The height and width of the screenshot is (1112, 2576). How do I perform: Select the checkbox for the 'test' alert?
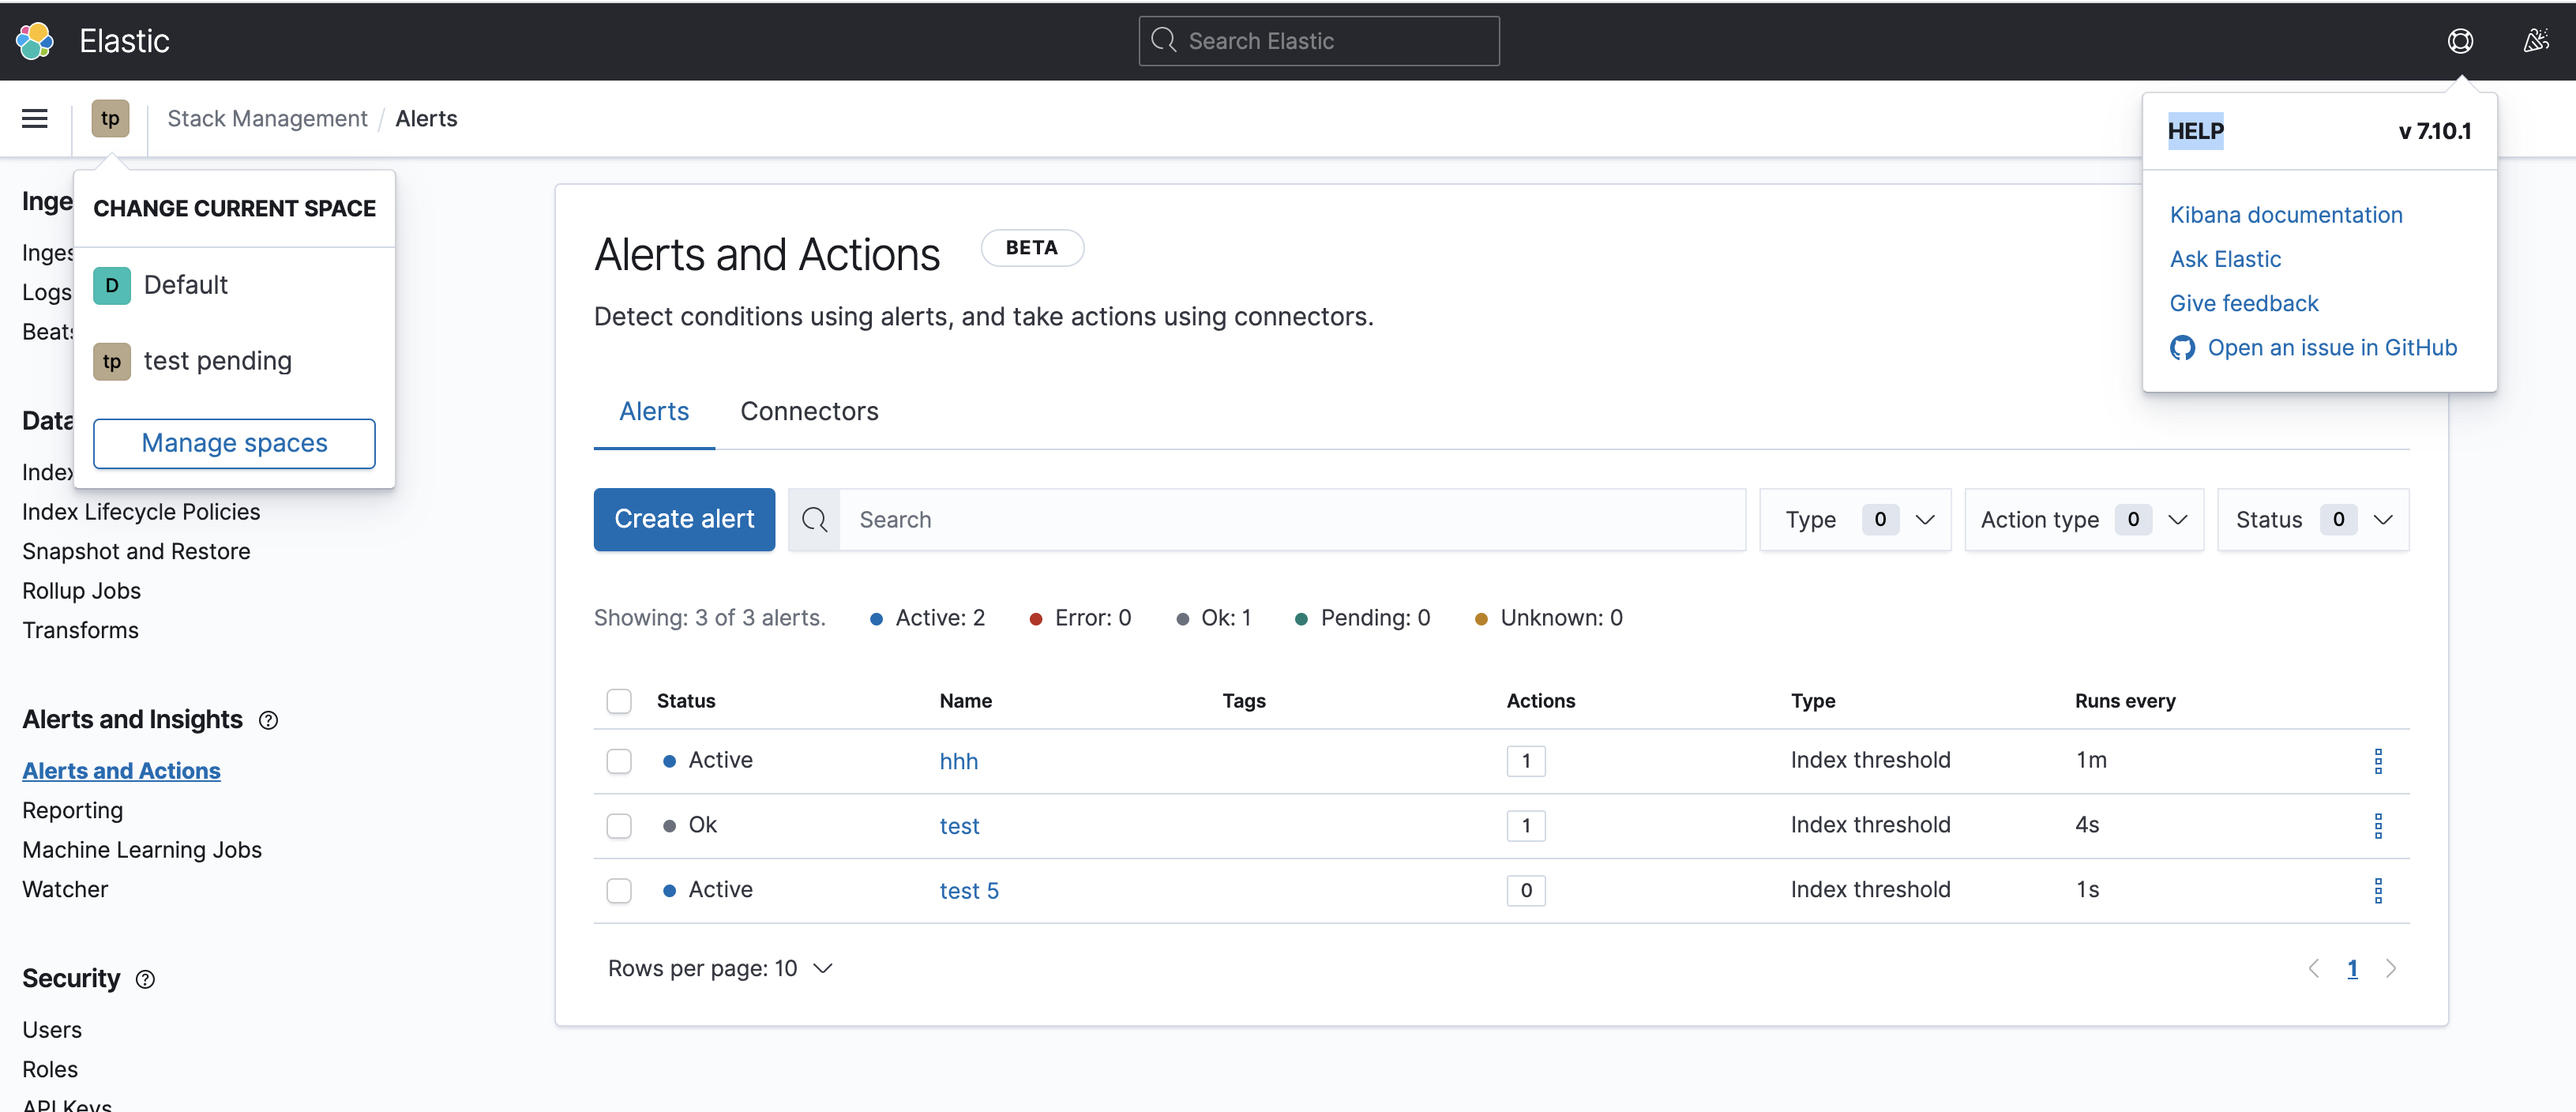(619, 825)
